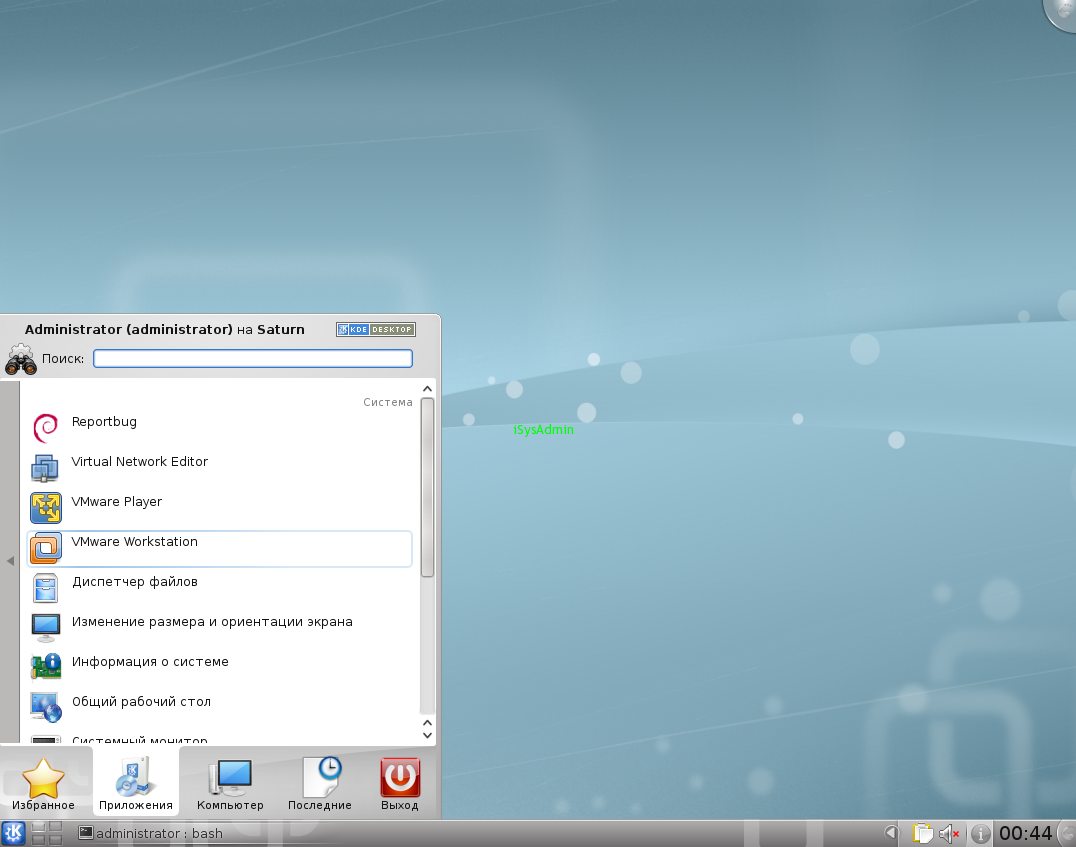Open Klipper clipboard icon in system tray

923,832
